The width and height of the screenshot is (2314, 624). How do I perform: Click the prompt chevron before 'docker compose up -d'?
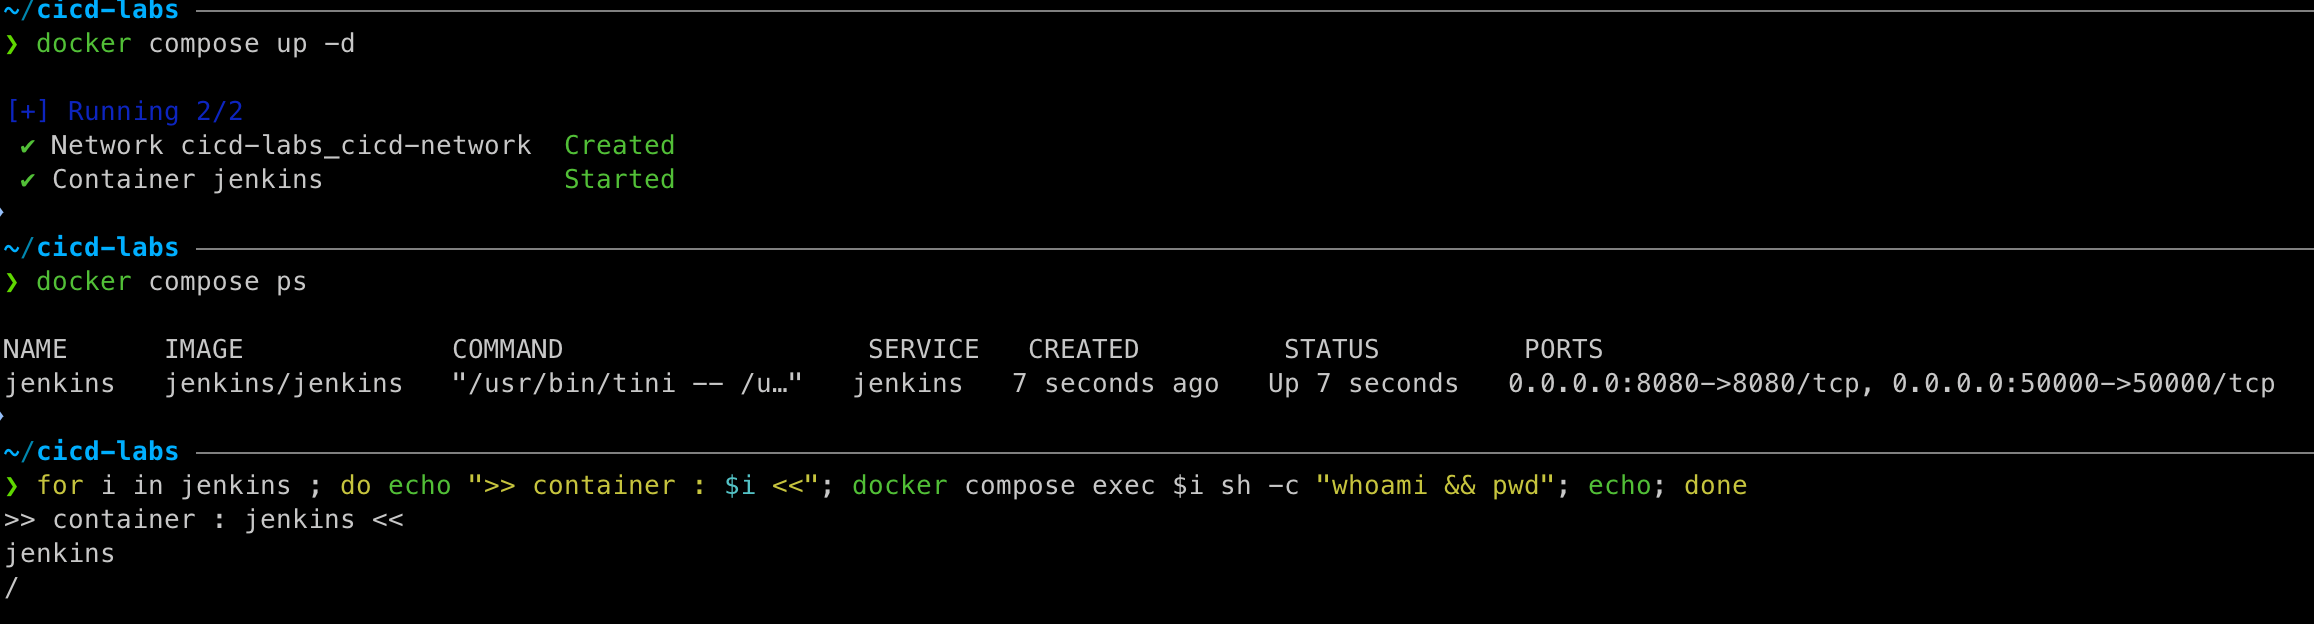click(12, 44)
